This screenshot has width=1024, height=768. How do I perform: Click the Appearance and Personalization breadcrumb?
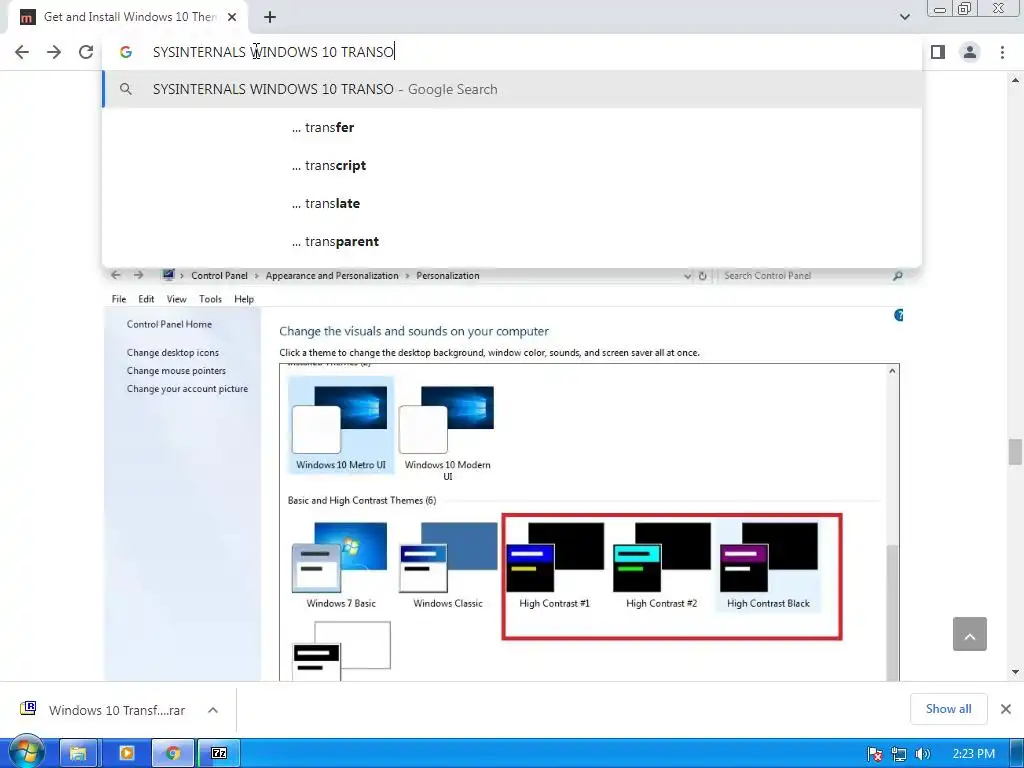tap(332, 276)
